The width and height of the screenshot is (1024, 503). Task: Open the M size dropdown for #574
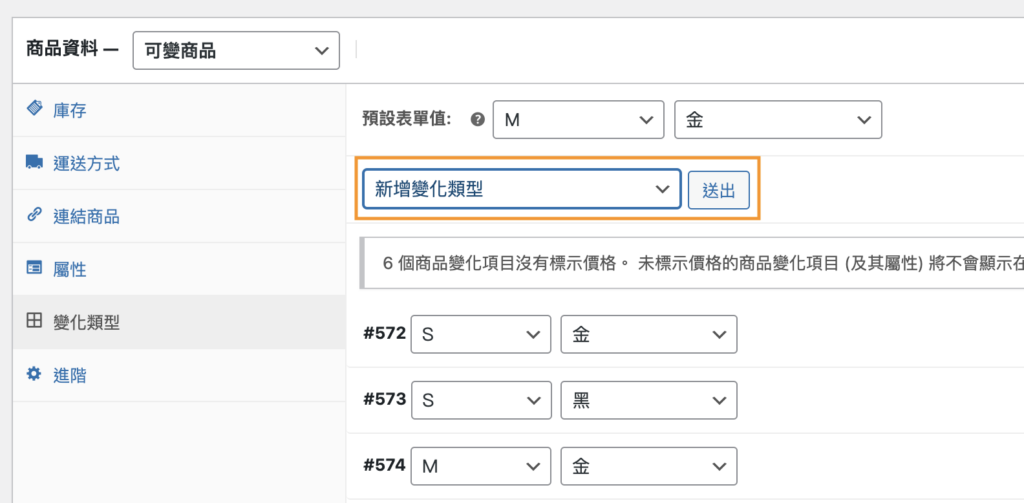(x=481, y=466)
